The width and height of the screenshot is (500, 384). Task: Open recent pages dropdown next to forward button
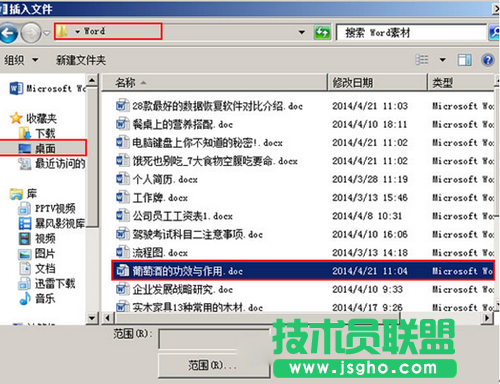tap(47, 33)
